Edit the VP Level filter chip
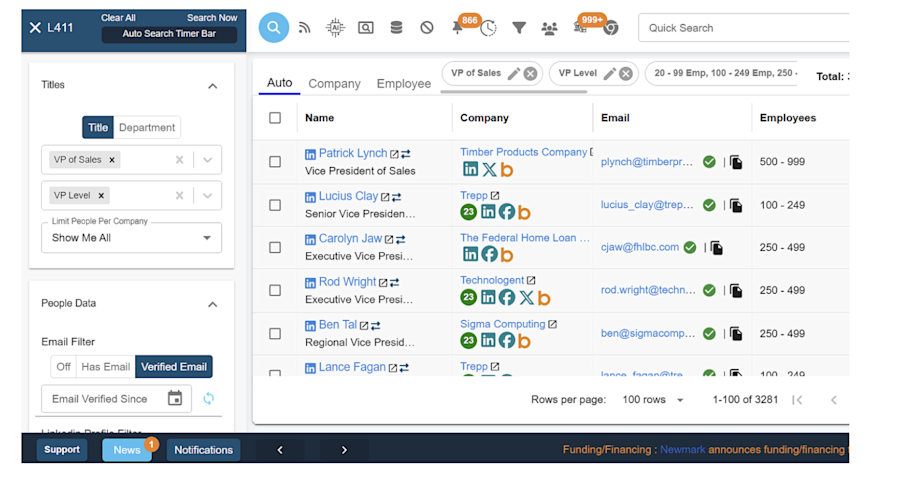 pos(610,73)
